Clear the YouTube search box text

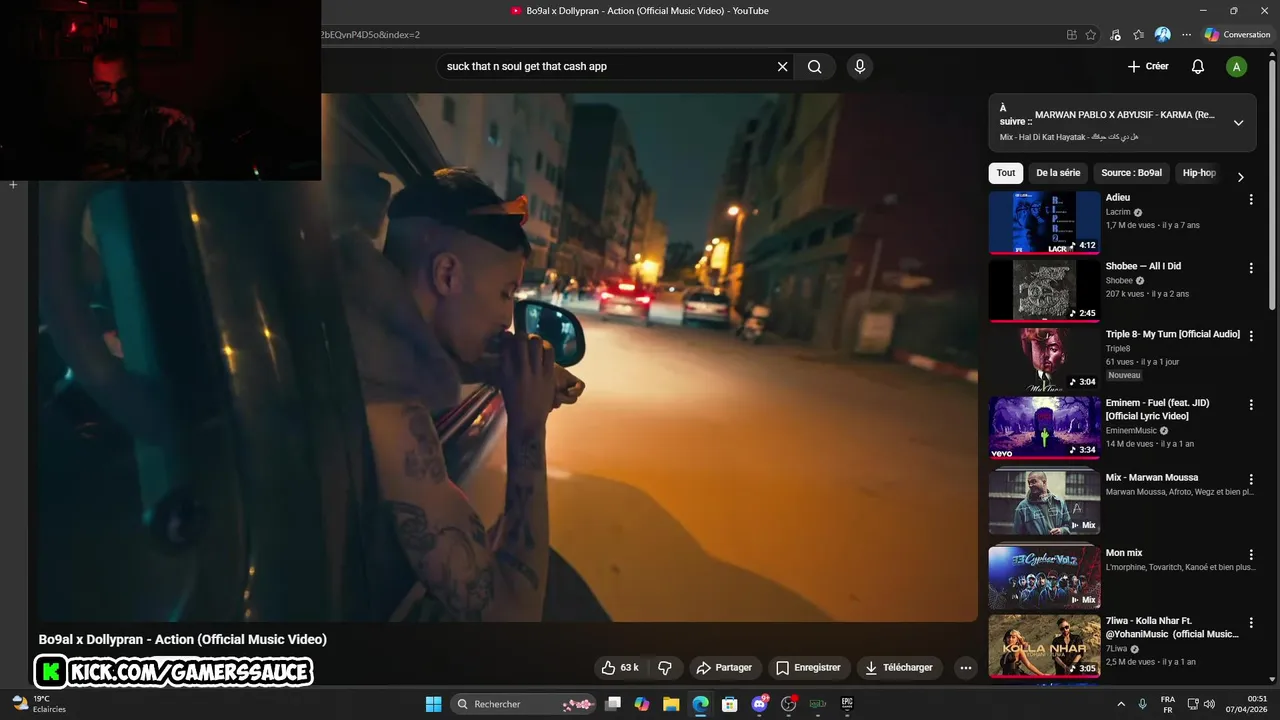coord(783,67)
